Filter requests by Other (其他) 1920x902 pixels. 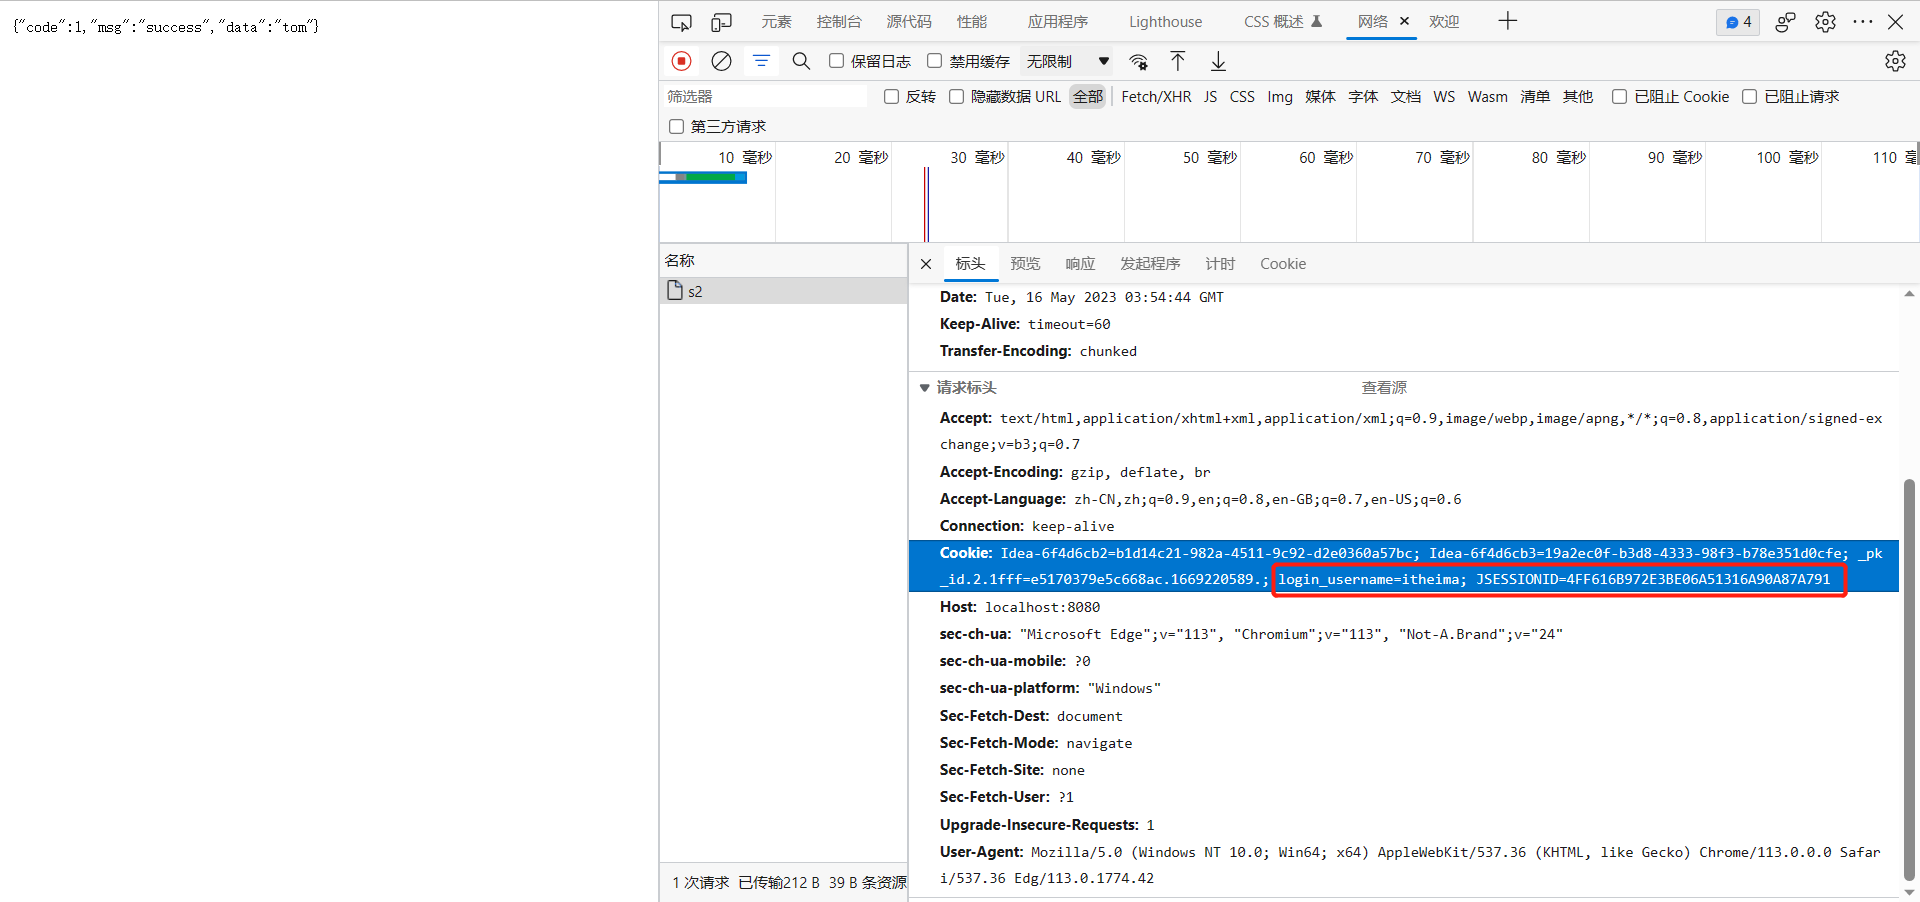[1578, 97]
